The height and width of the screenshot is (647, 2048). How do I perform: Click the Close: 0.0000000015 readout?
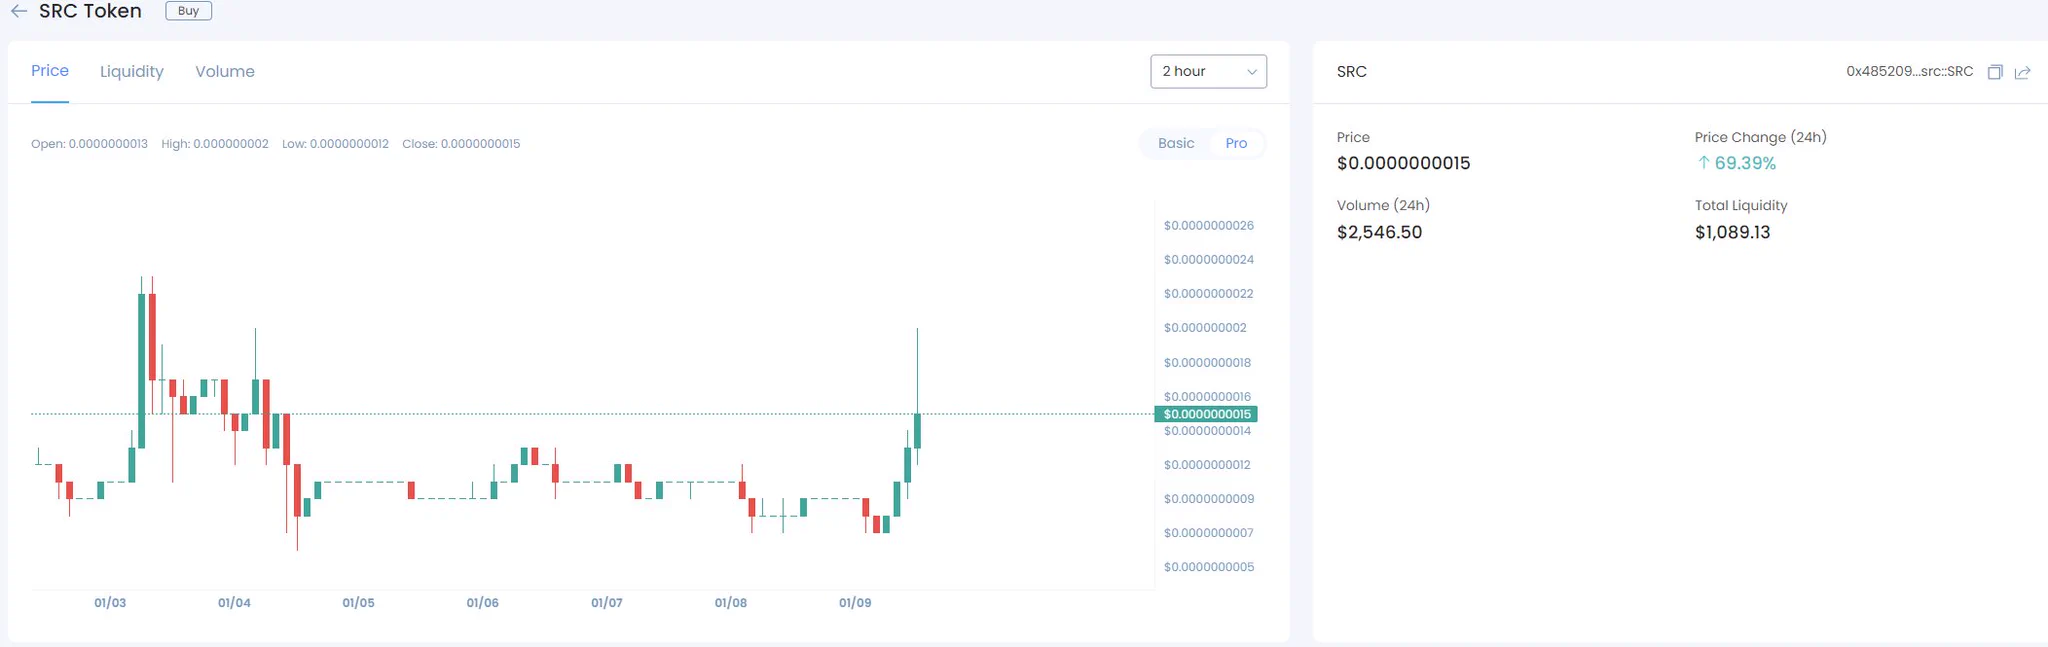(x=461, y=144)
